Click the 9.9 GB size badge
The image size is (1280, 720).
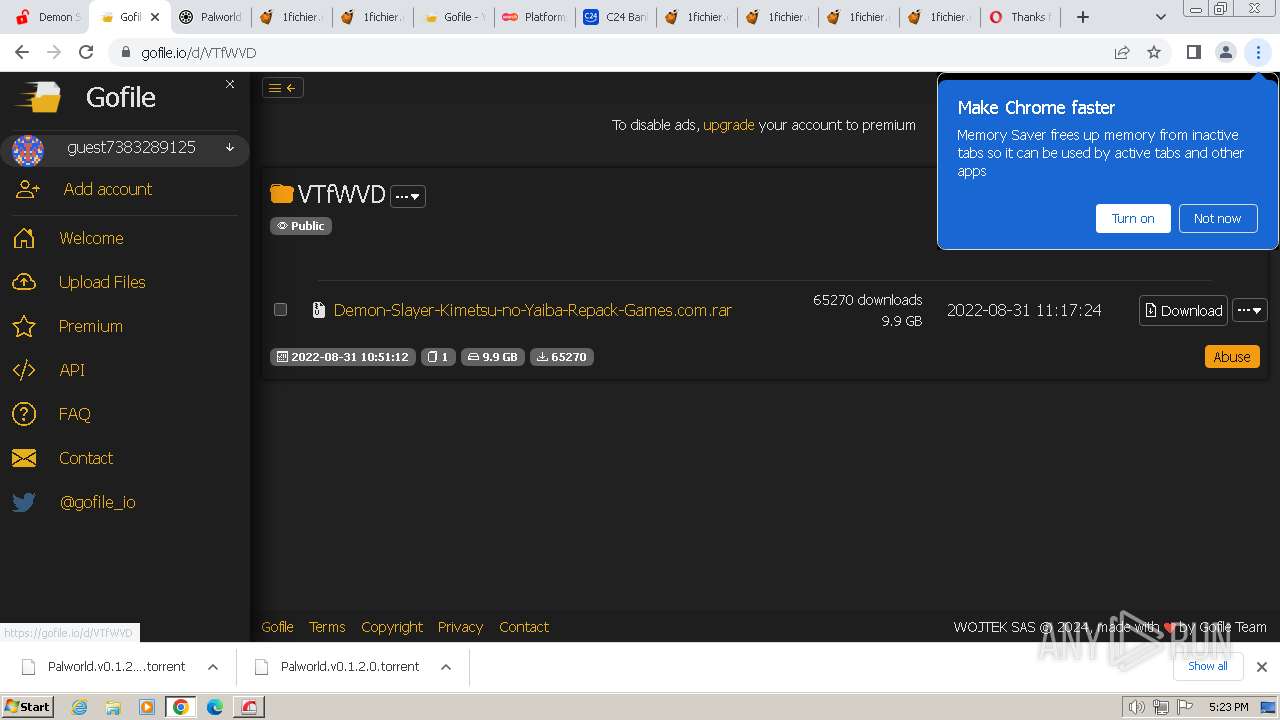[493, 357]
